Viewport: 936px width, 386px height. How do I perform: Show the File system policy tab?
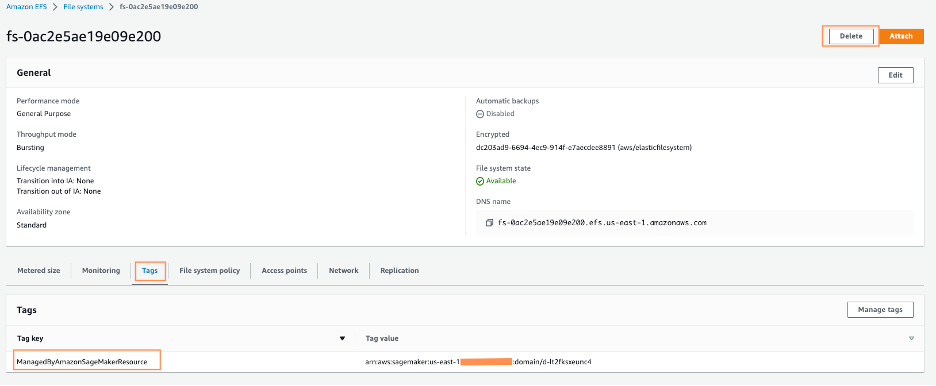(210, 270)
